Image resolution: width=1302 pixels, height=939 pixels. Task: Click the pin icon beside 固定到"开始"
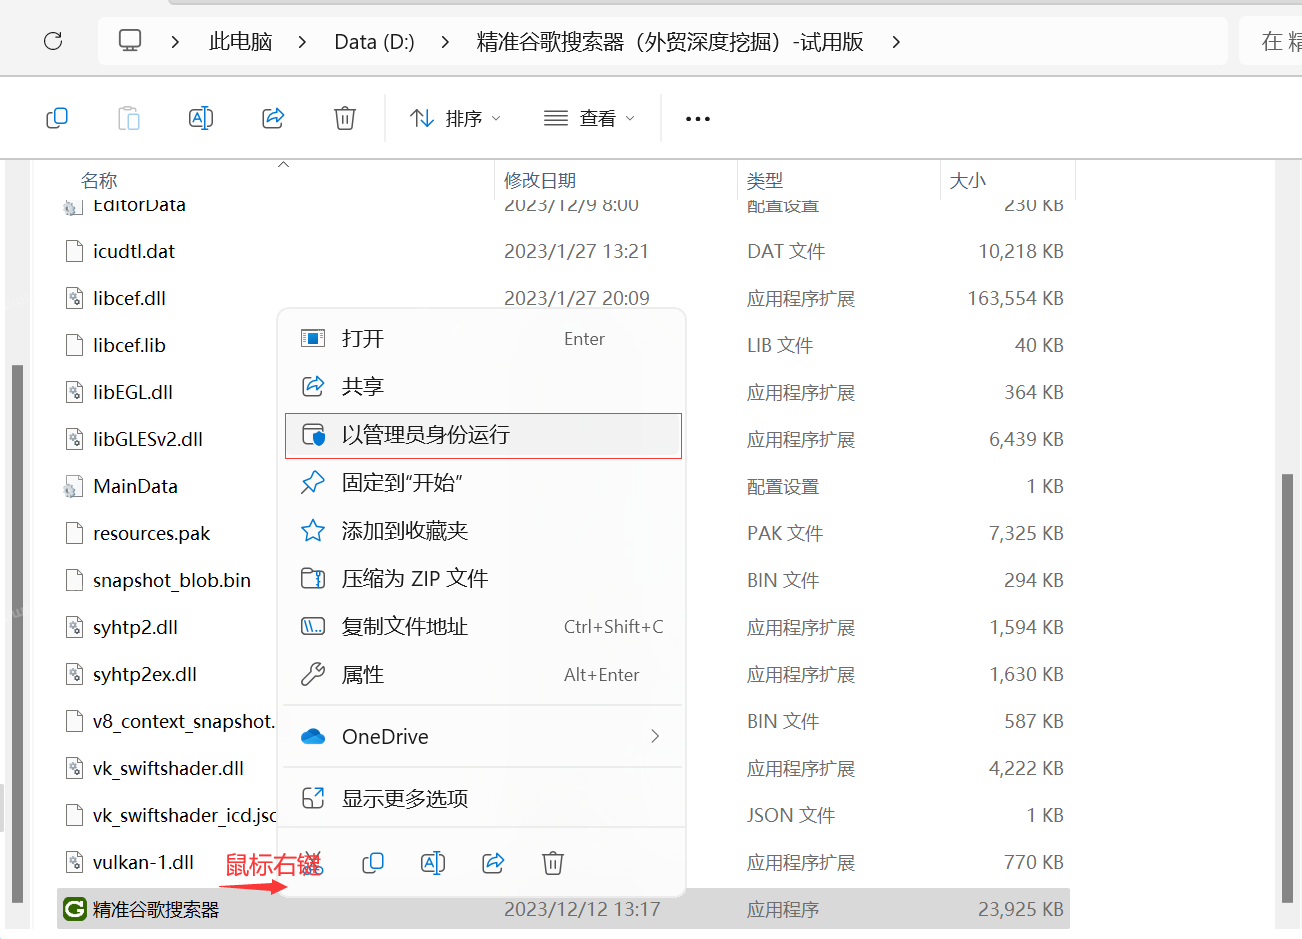[313, 482]
